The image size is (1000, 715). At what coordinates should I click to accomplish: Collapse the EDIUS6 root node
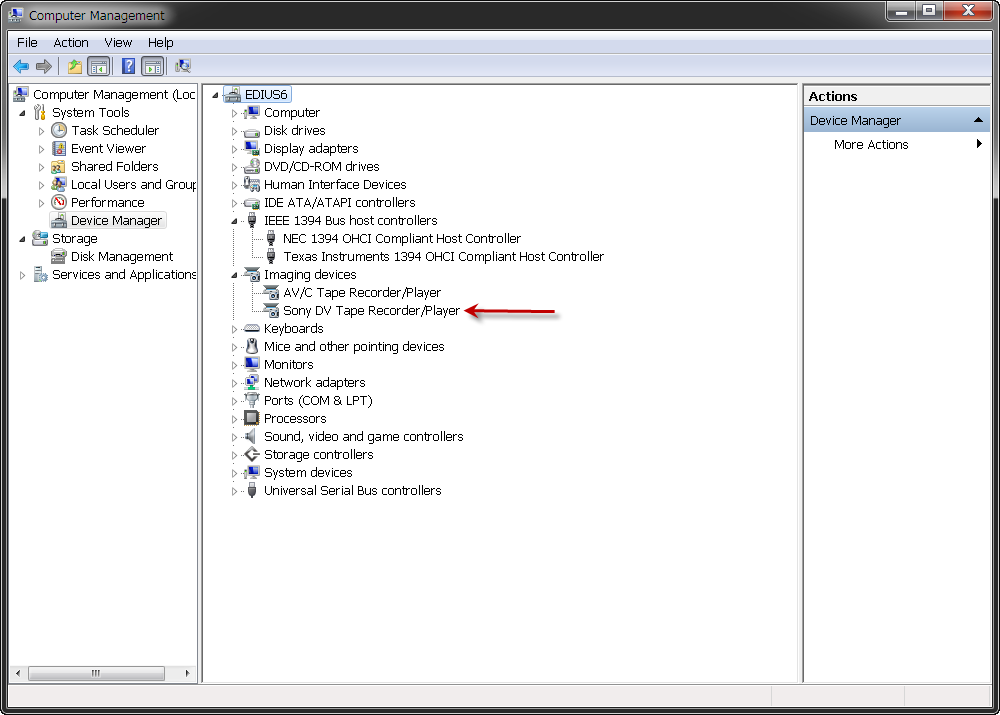(x=215, y=95)
